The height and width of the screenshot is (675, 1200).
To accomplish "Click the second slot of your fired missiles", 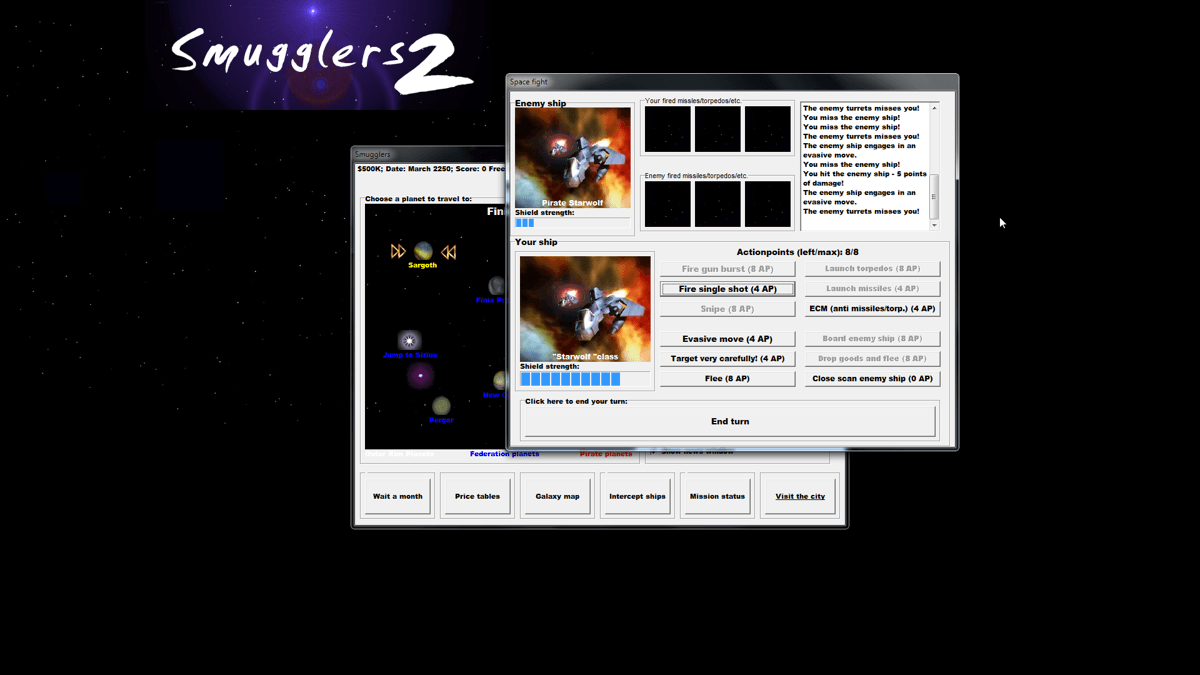I will pyautogui.click(x=718, y=129).
